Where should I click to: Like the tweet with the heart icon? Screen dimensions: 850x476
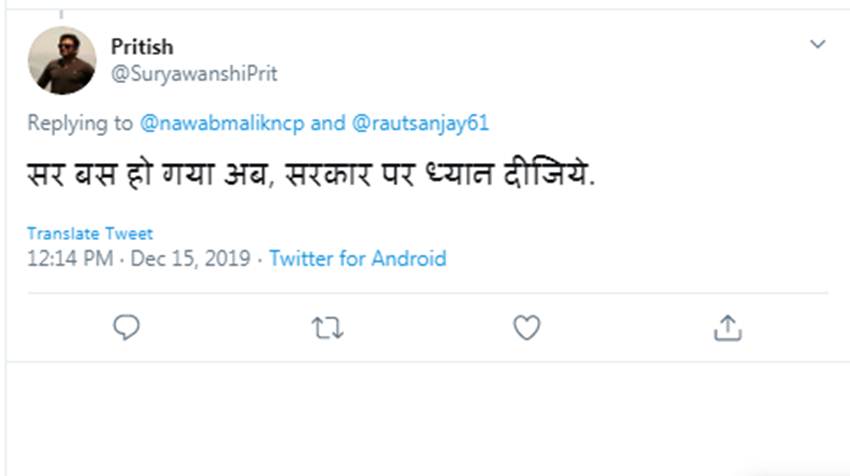pyautogui.click(x=527, y=327)
